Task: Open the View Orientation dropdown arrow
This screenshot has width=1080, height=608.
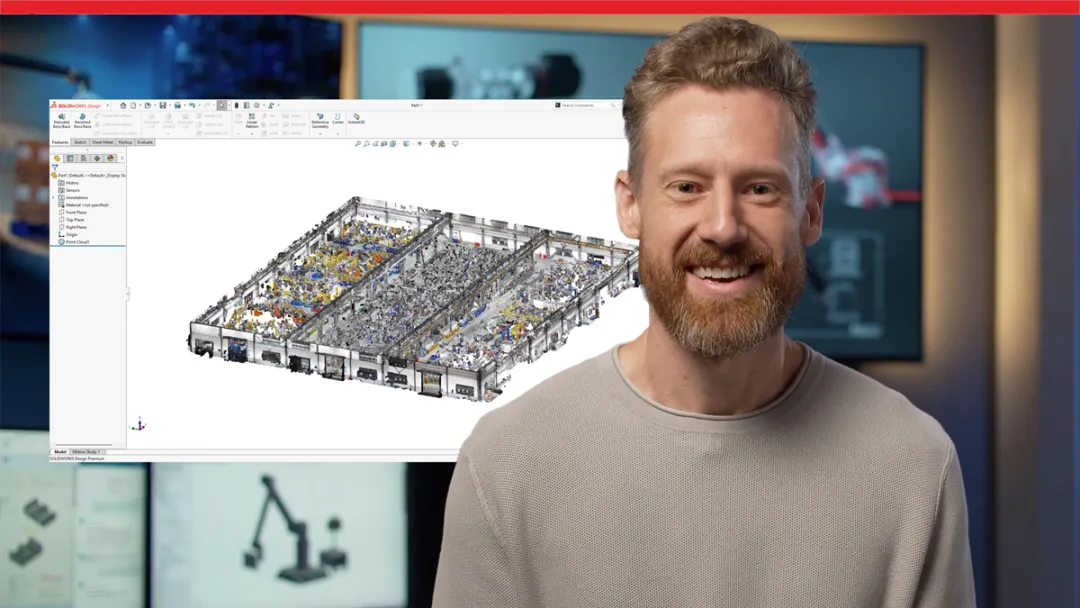Action: pos(399,143)
